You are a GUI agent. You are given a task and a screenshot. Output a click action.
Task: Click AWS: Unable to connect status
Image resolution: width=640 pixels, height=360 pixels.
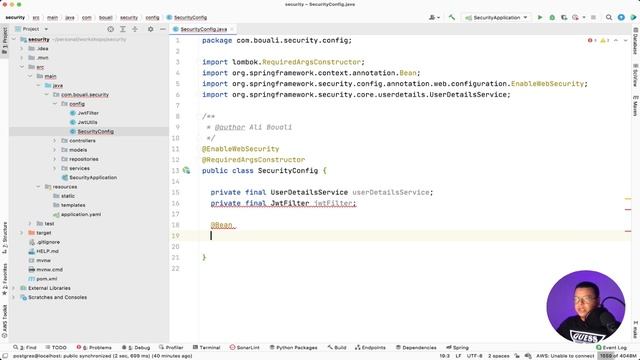click(x=564, y=356)
